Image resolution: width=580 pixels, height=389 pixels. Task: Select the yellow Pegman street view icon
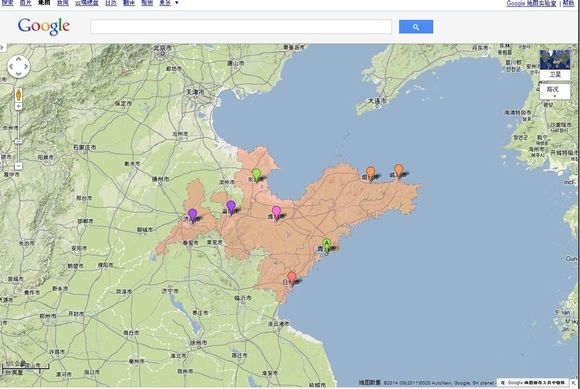click(18, 95)
